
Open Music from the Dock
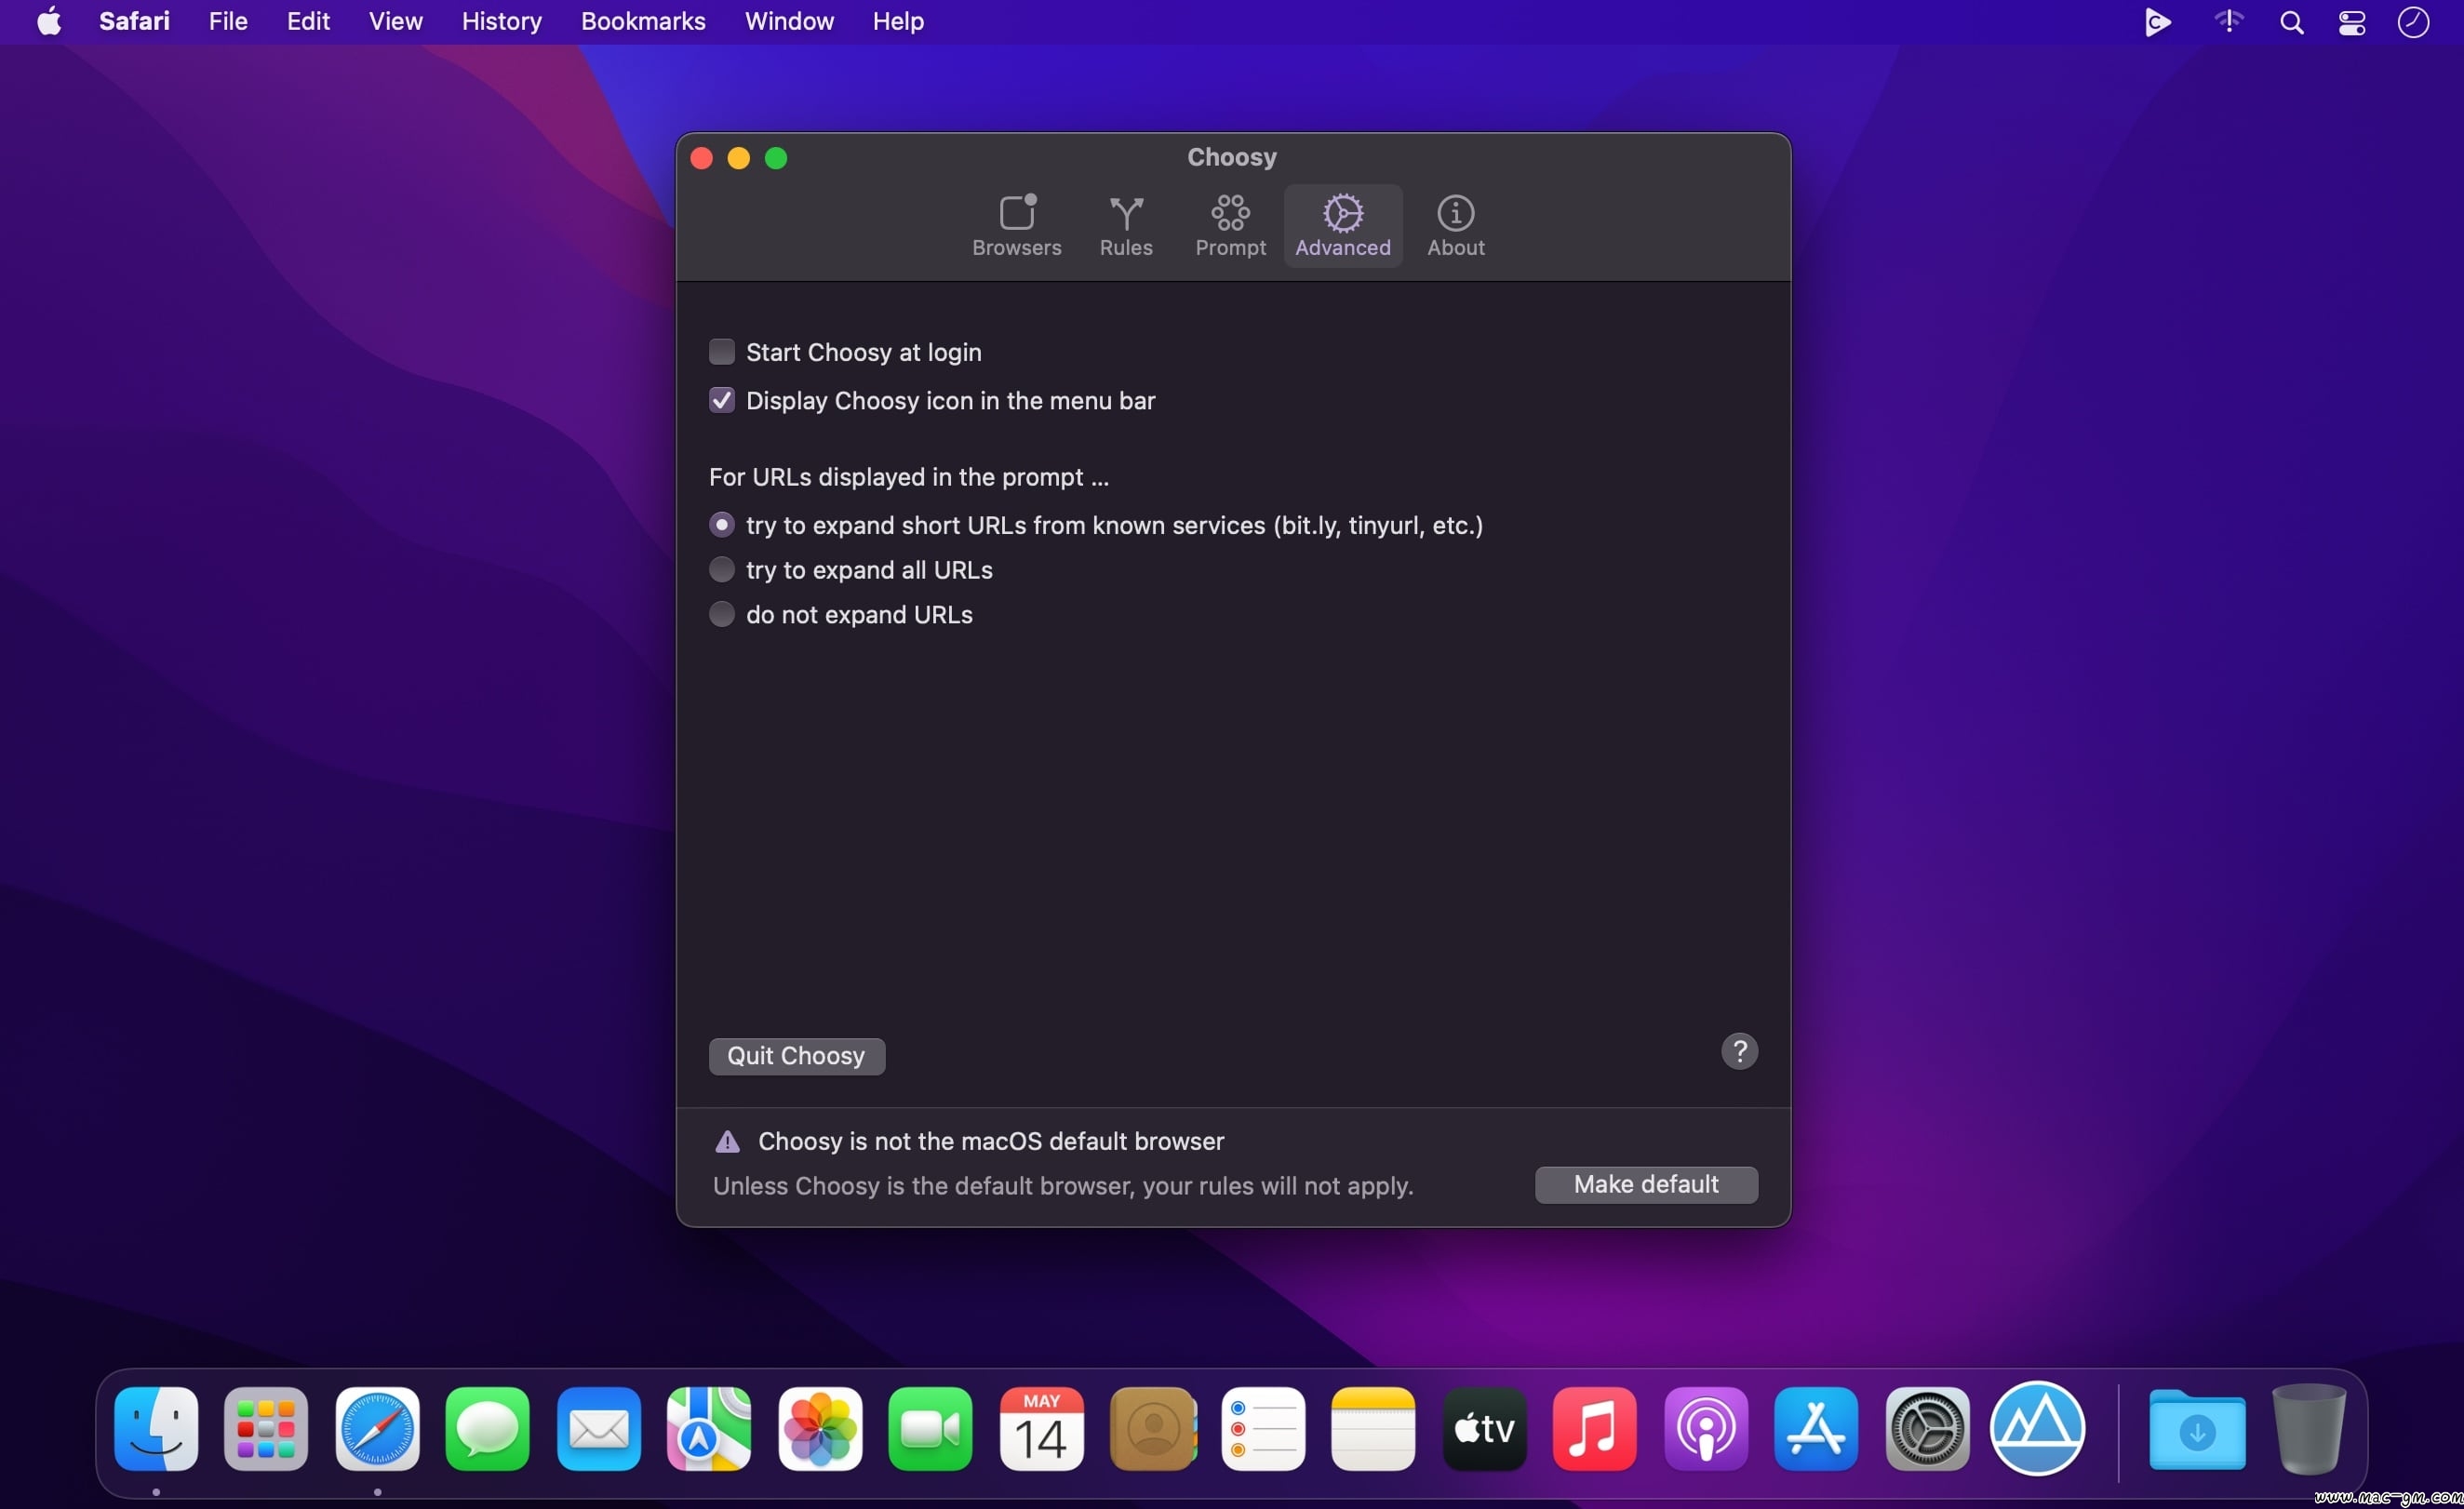1594,1428
